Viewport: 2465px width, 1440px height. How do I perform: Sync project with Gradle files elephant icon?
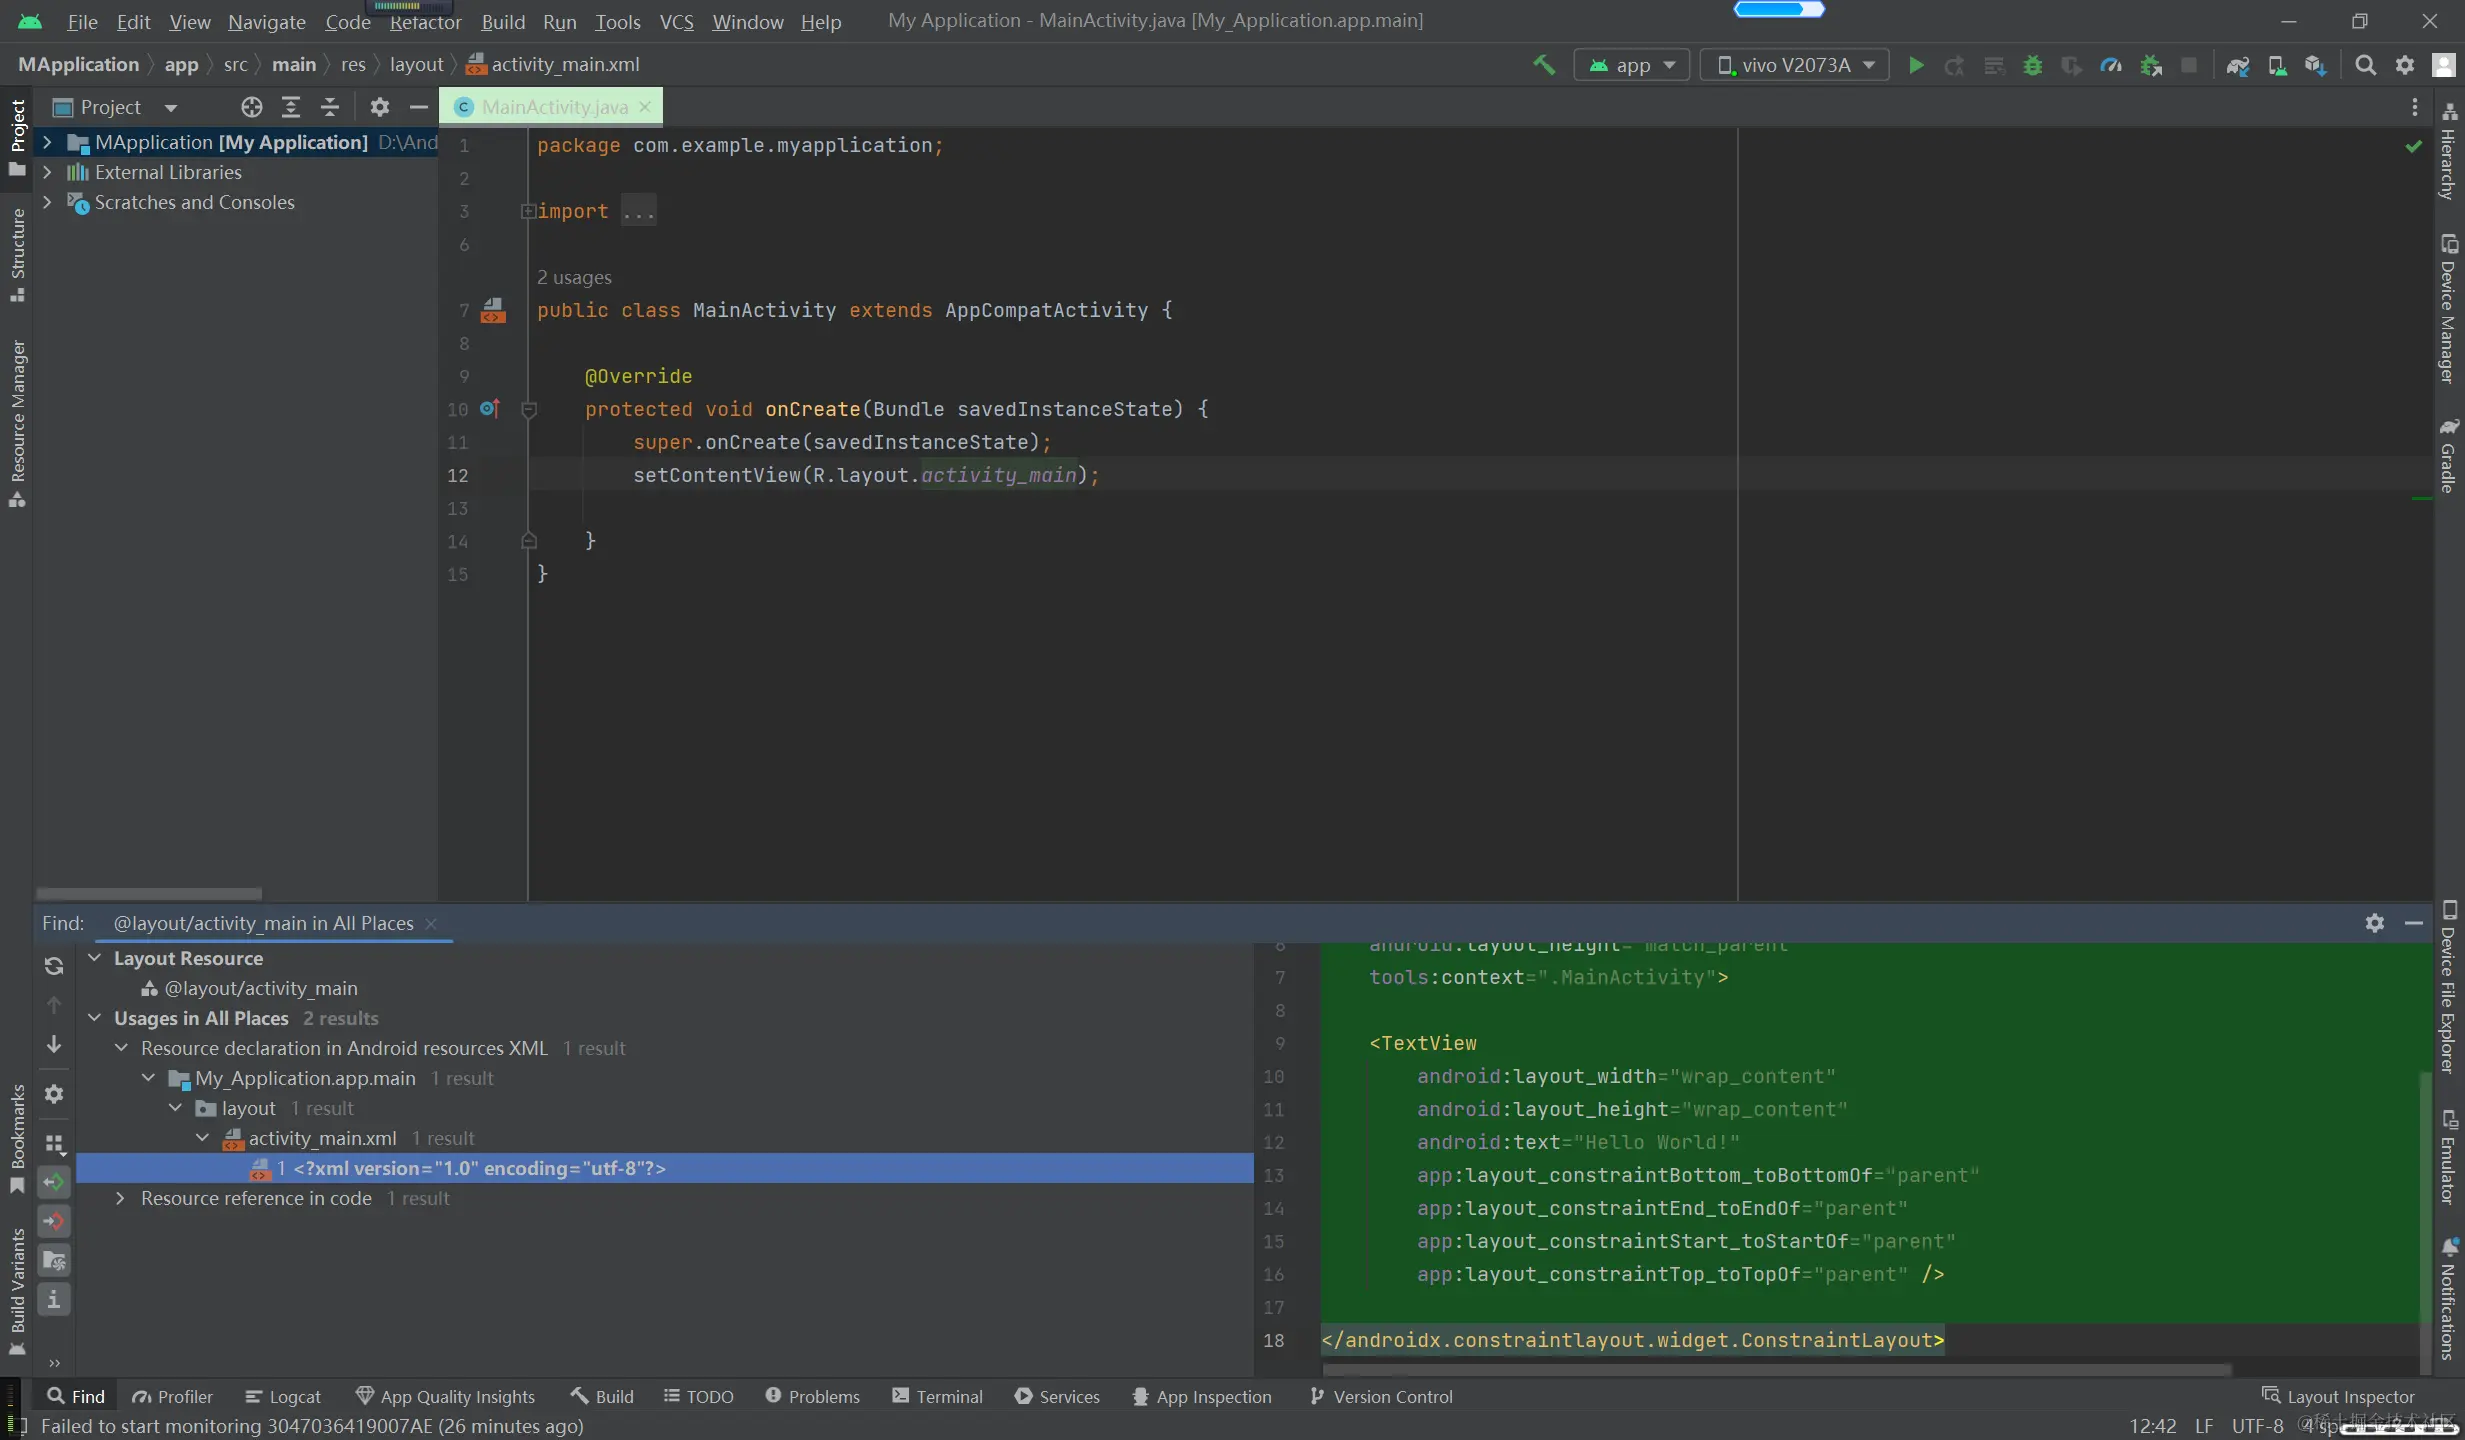tap(2238, 65)
